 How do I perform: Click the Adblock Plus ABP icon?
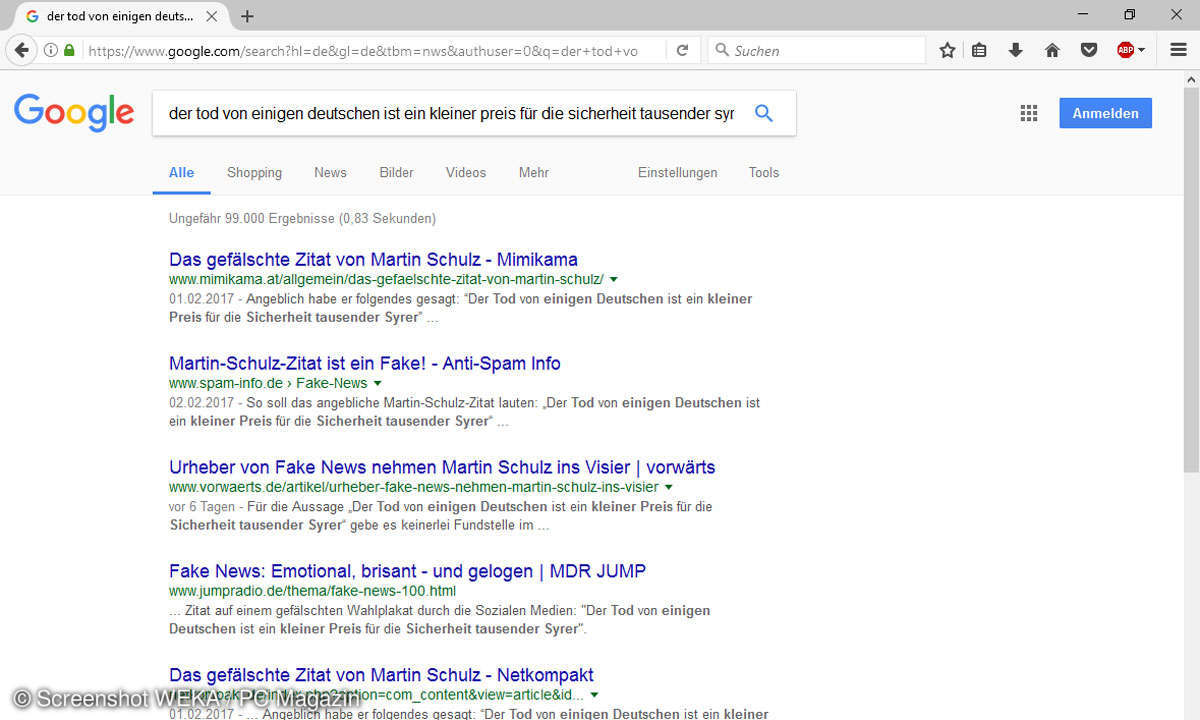1125,50
